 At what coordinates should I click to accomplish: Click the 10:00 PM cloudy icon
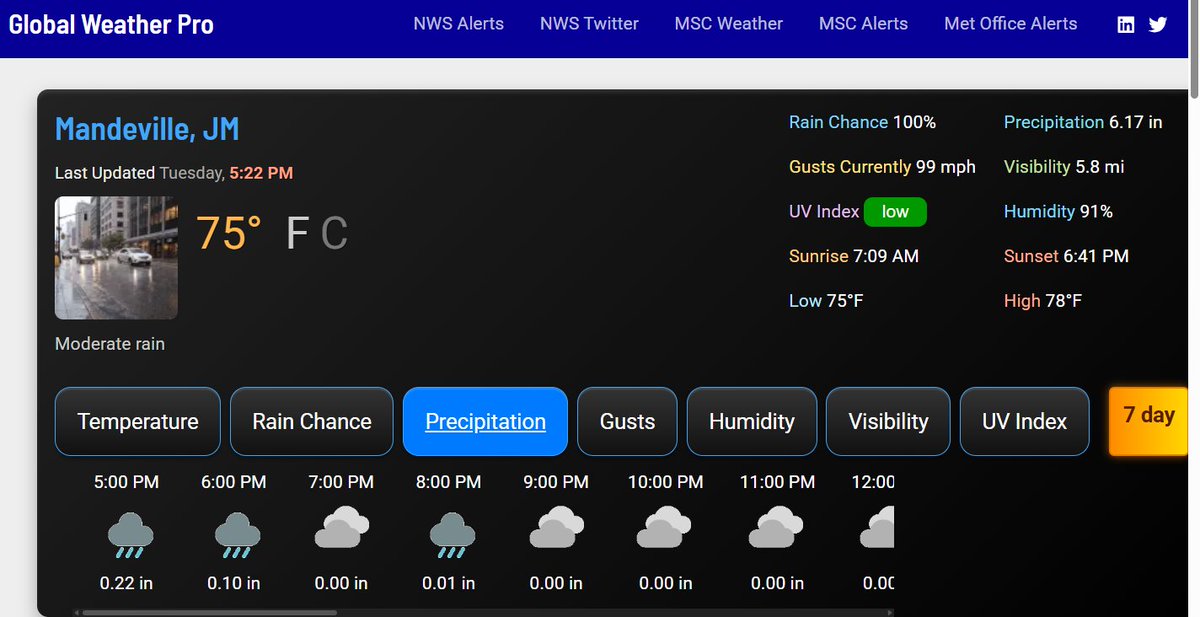click(x=664, y=527)
